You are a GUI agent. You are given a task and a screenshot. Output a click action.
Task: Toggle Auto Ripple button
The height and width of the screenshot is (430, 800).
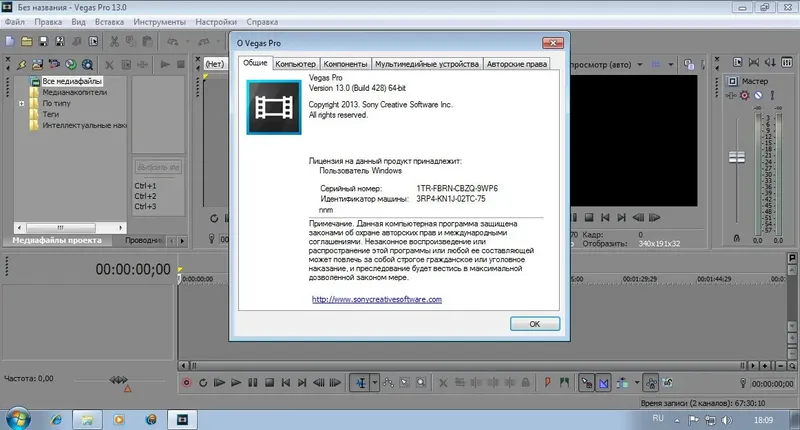tap(622, 383)
